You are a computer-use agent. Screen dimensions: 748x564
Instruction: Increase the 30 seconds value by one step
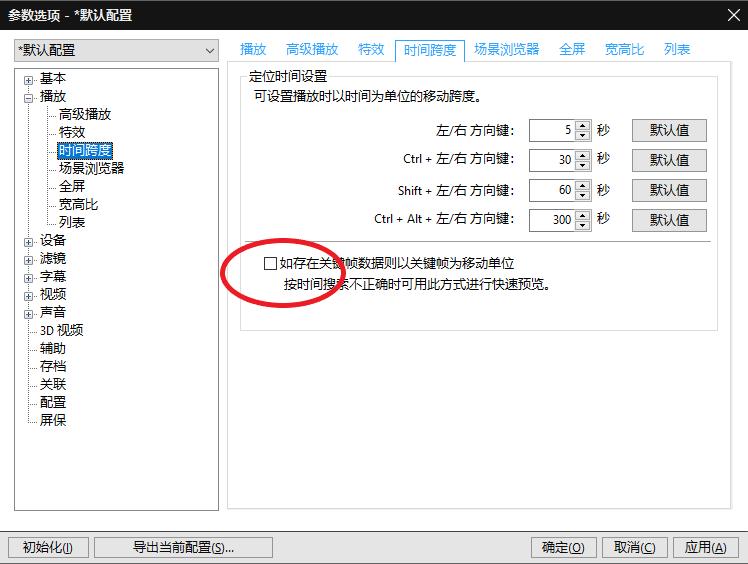pyautogui.click(x=582, y=155)
